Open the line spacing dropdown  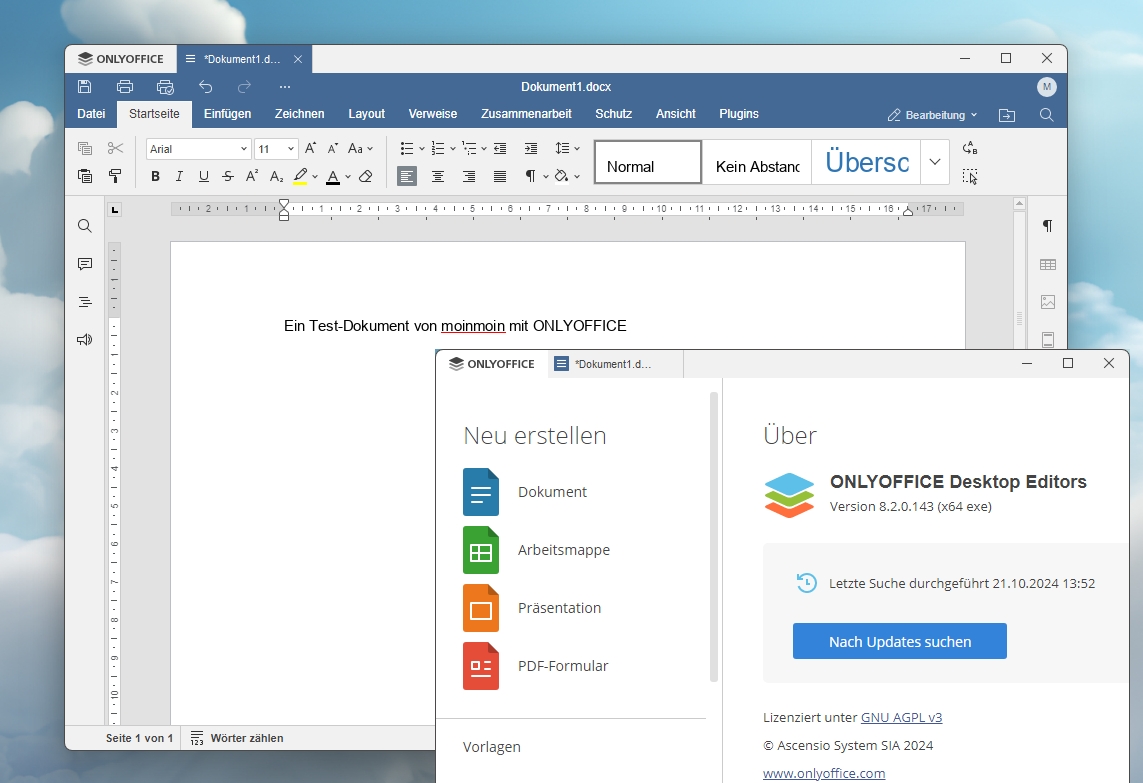(567, 149)
